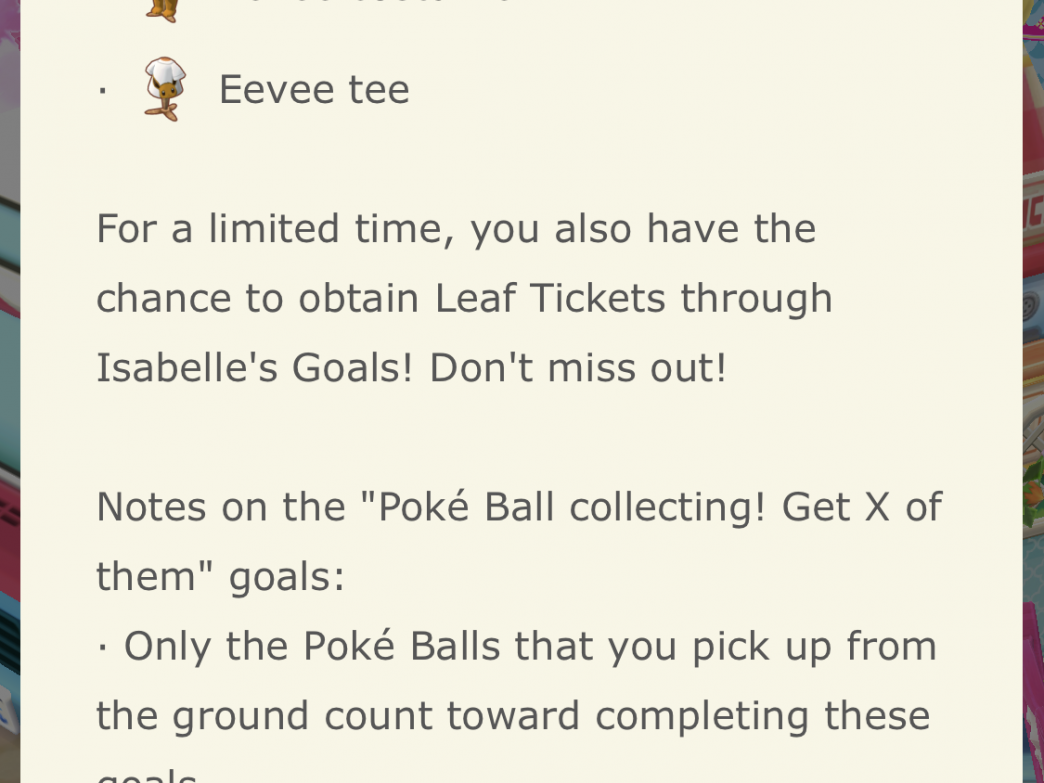Tap the "Get X of" text
This screenshot has width=1044, height=783.
[x=862, y=507]
